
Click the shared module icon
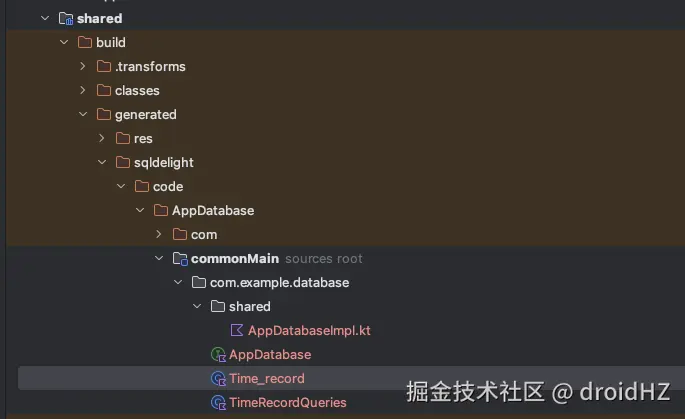click(x=65, y=18)
